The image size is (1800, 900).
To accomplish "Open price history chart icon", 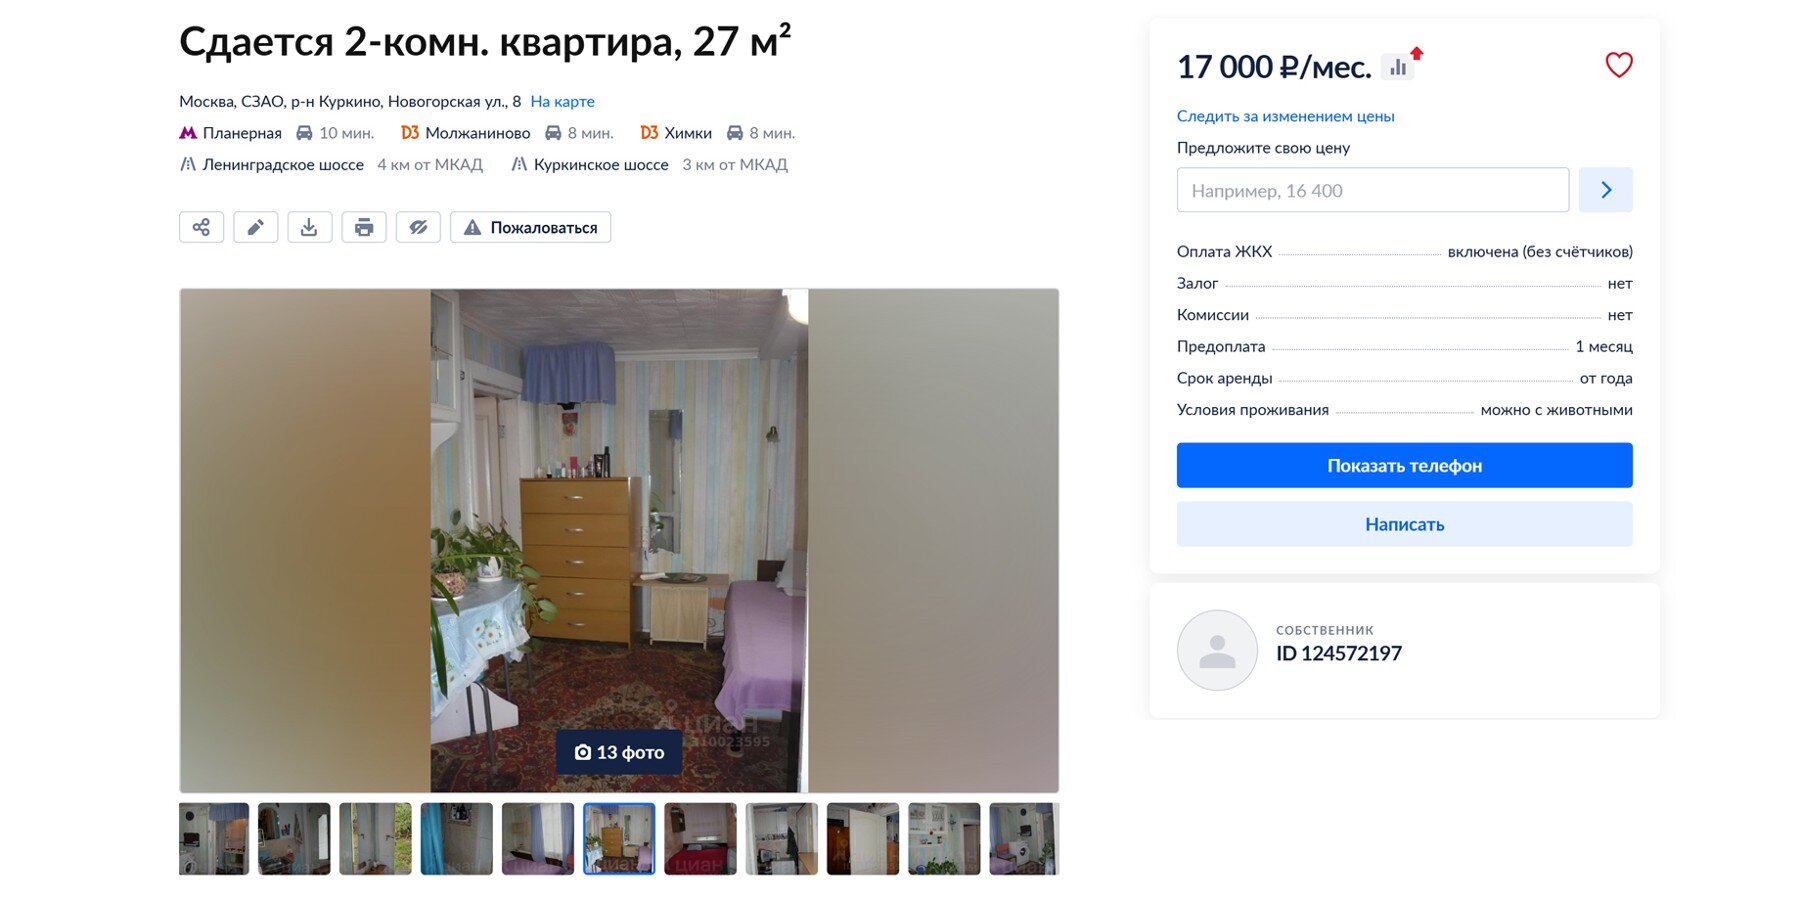I will (1398, 67).
